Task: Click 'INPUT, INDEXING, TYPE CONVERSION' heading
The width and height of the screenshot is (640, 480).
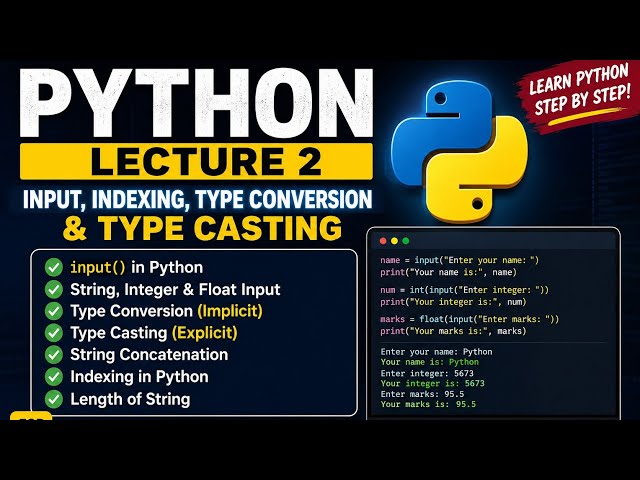Action: tap(198, 200)
